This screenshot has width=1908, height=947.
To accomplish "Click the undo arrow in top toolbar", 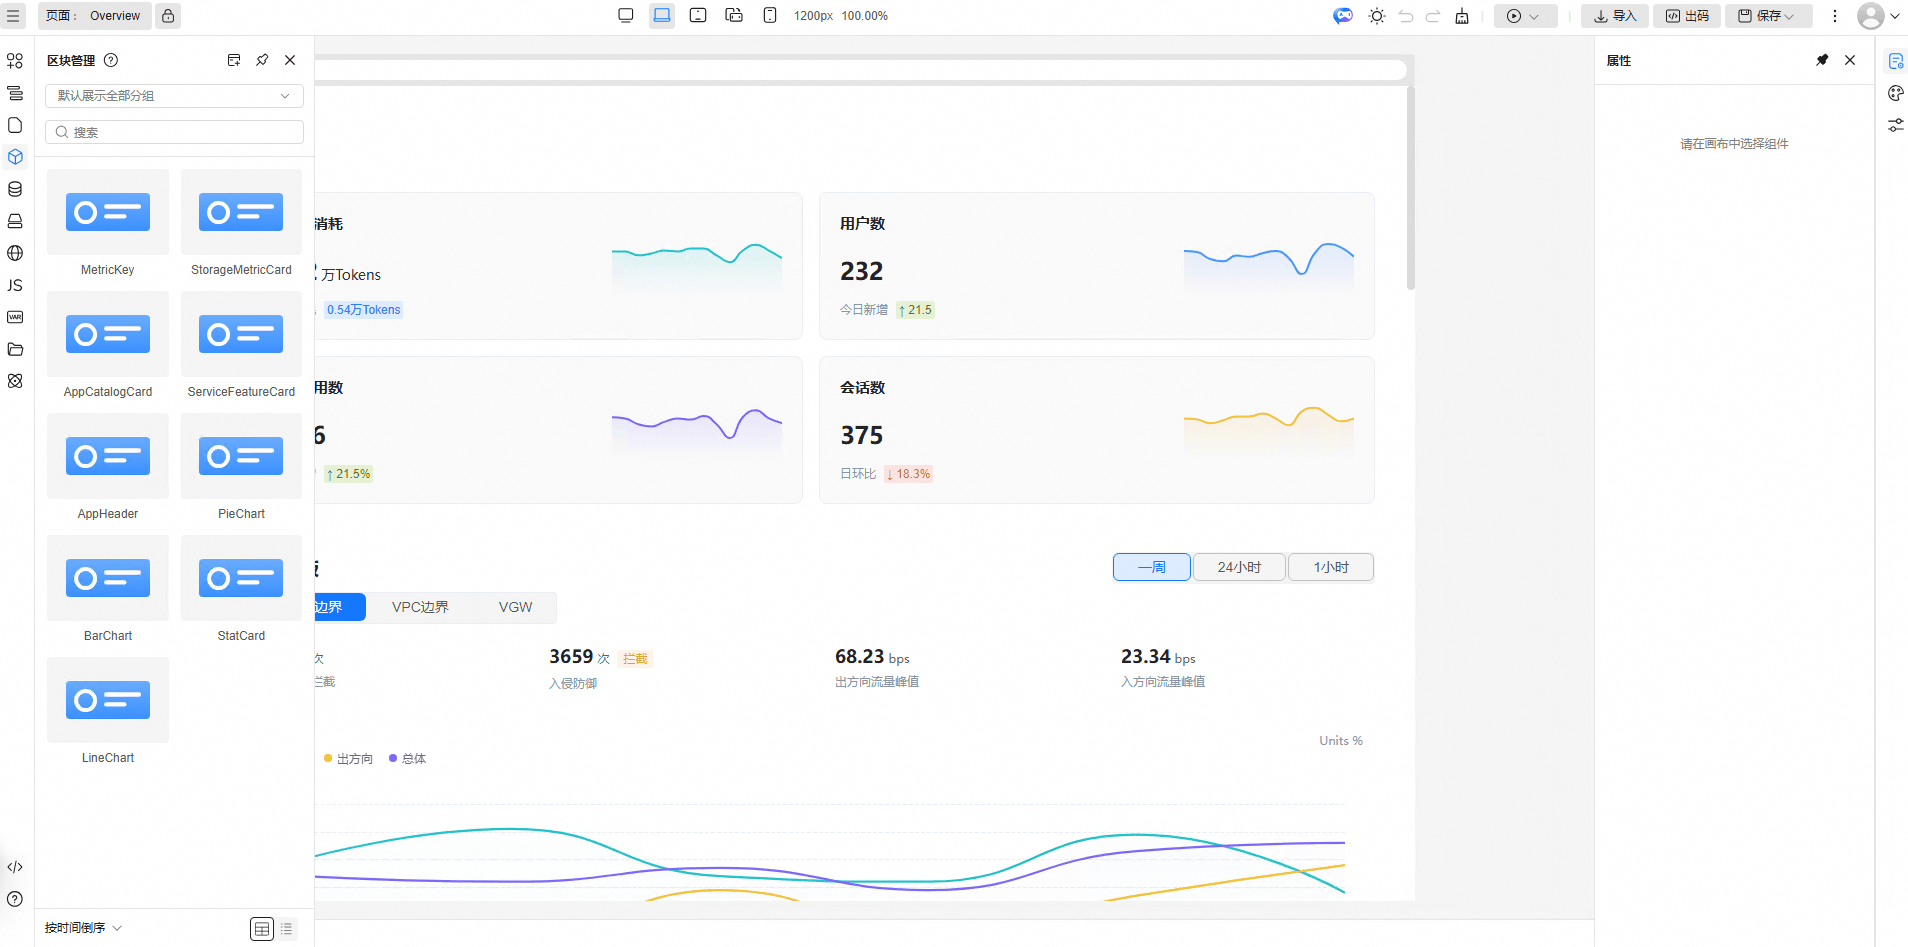I will [x=1406, y=16].
